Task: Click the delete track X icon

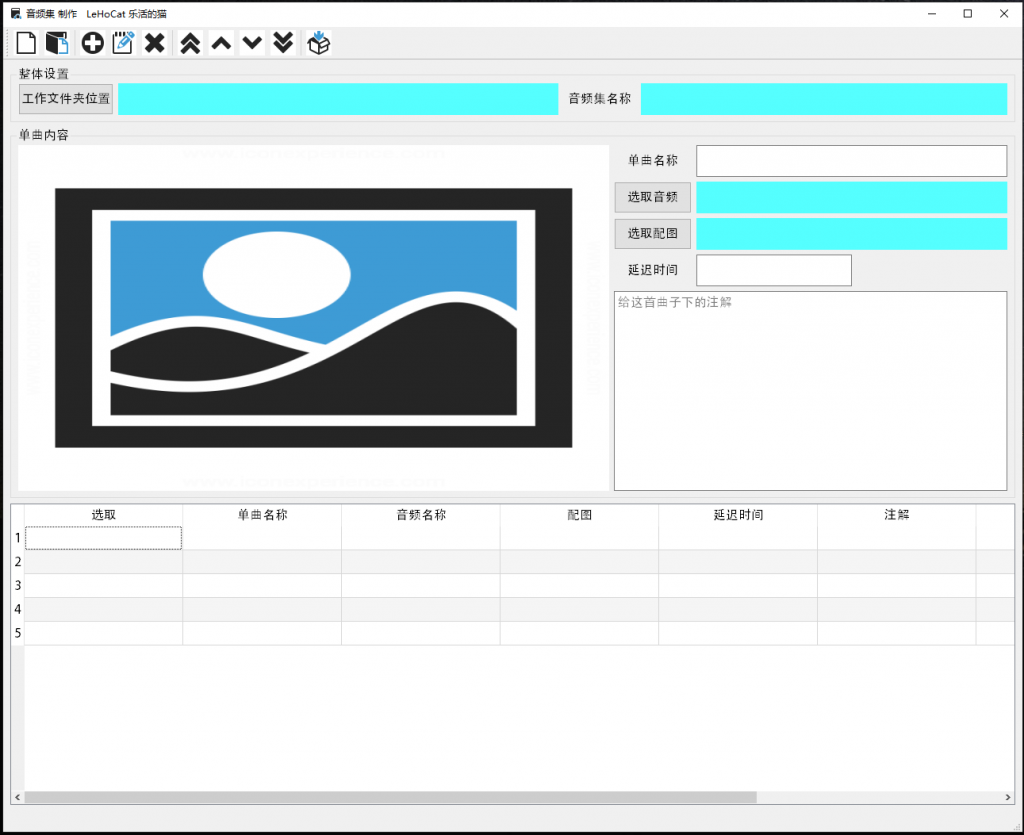Action: (155, 43)
